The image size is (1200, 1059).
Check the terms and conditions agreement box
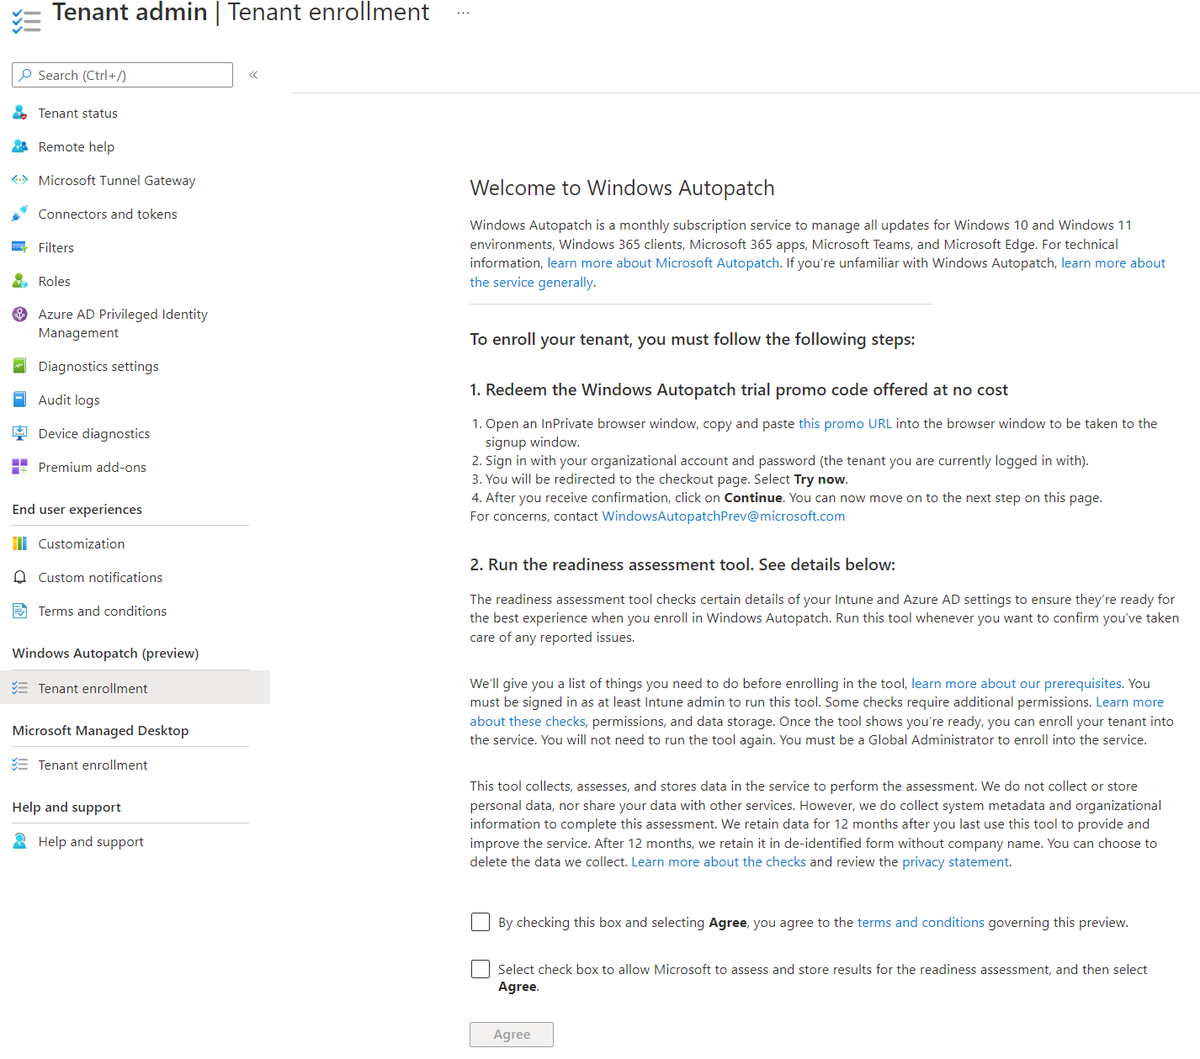[481, 922]
